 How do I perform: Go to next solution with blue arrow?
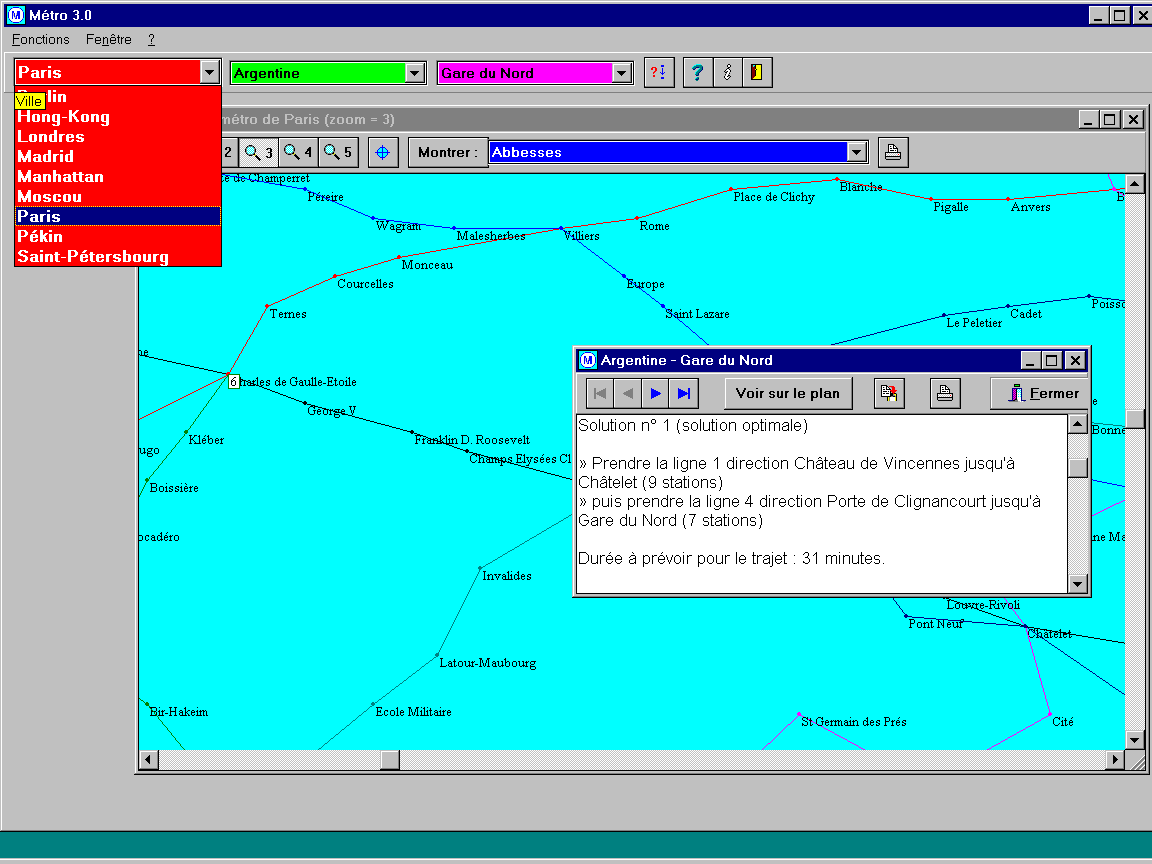pos(656,394)
